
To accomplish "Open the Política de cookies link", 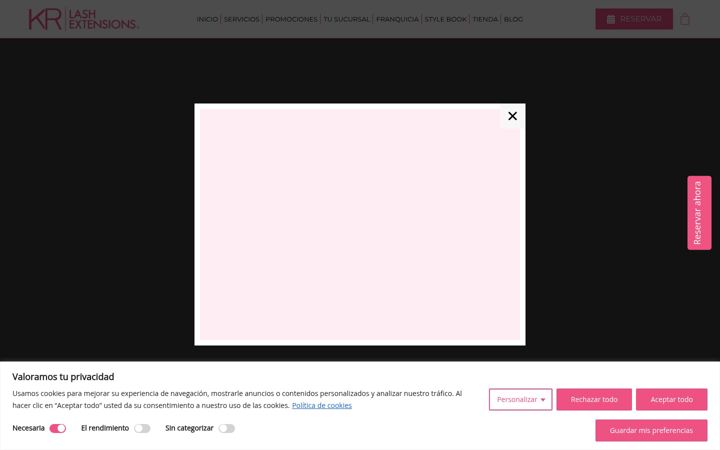I will click(321, 405).
